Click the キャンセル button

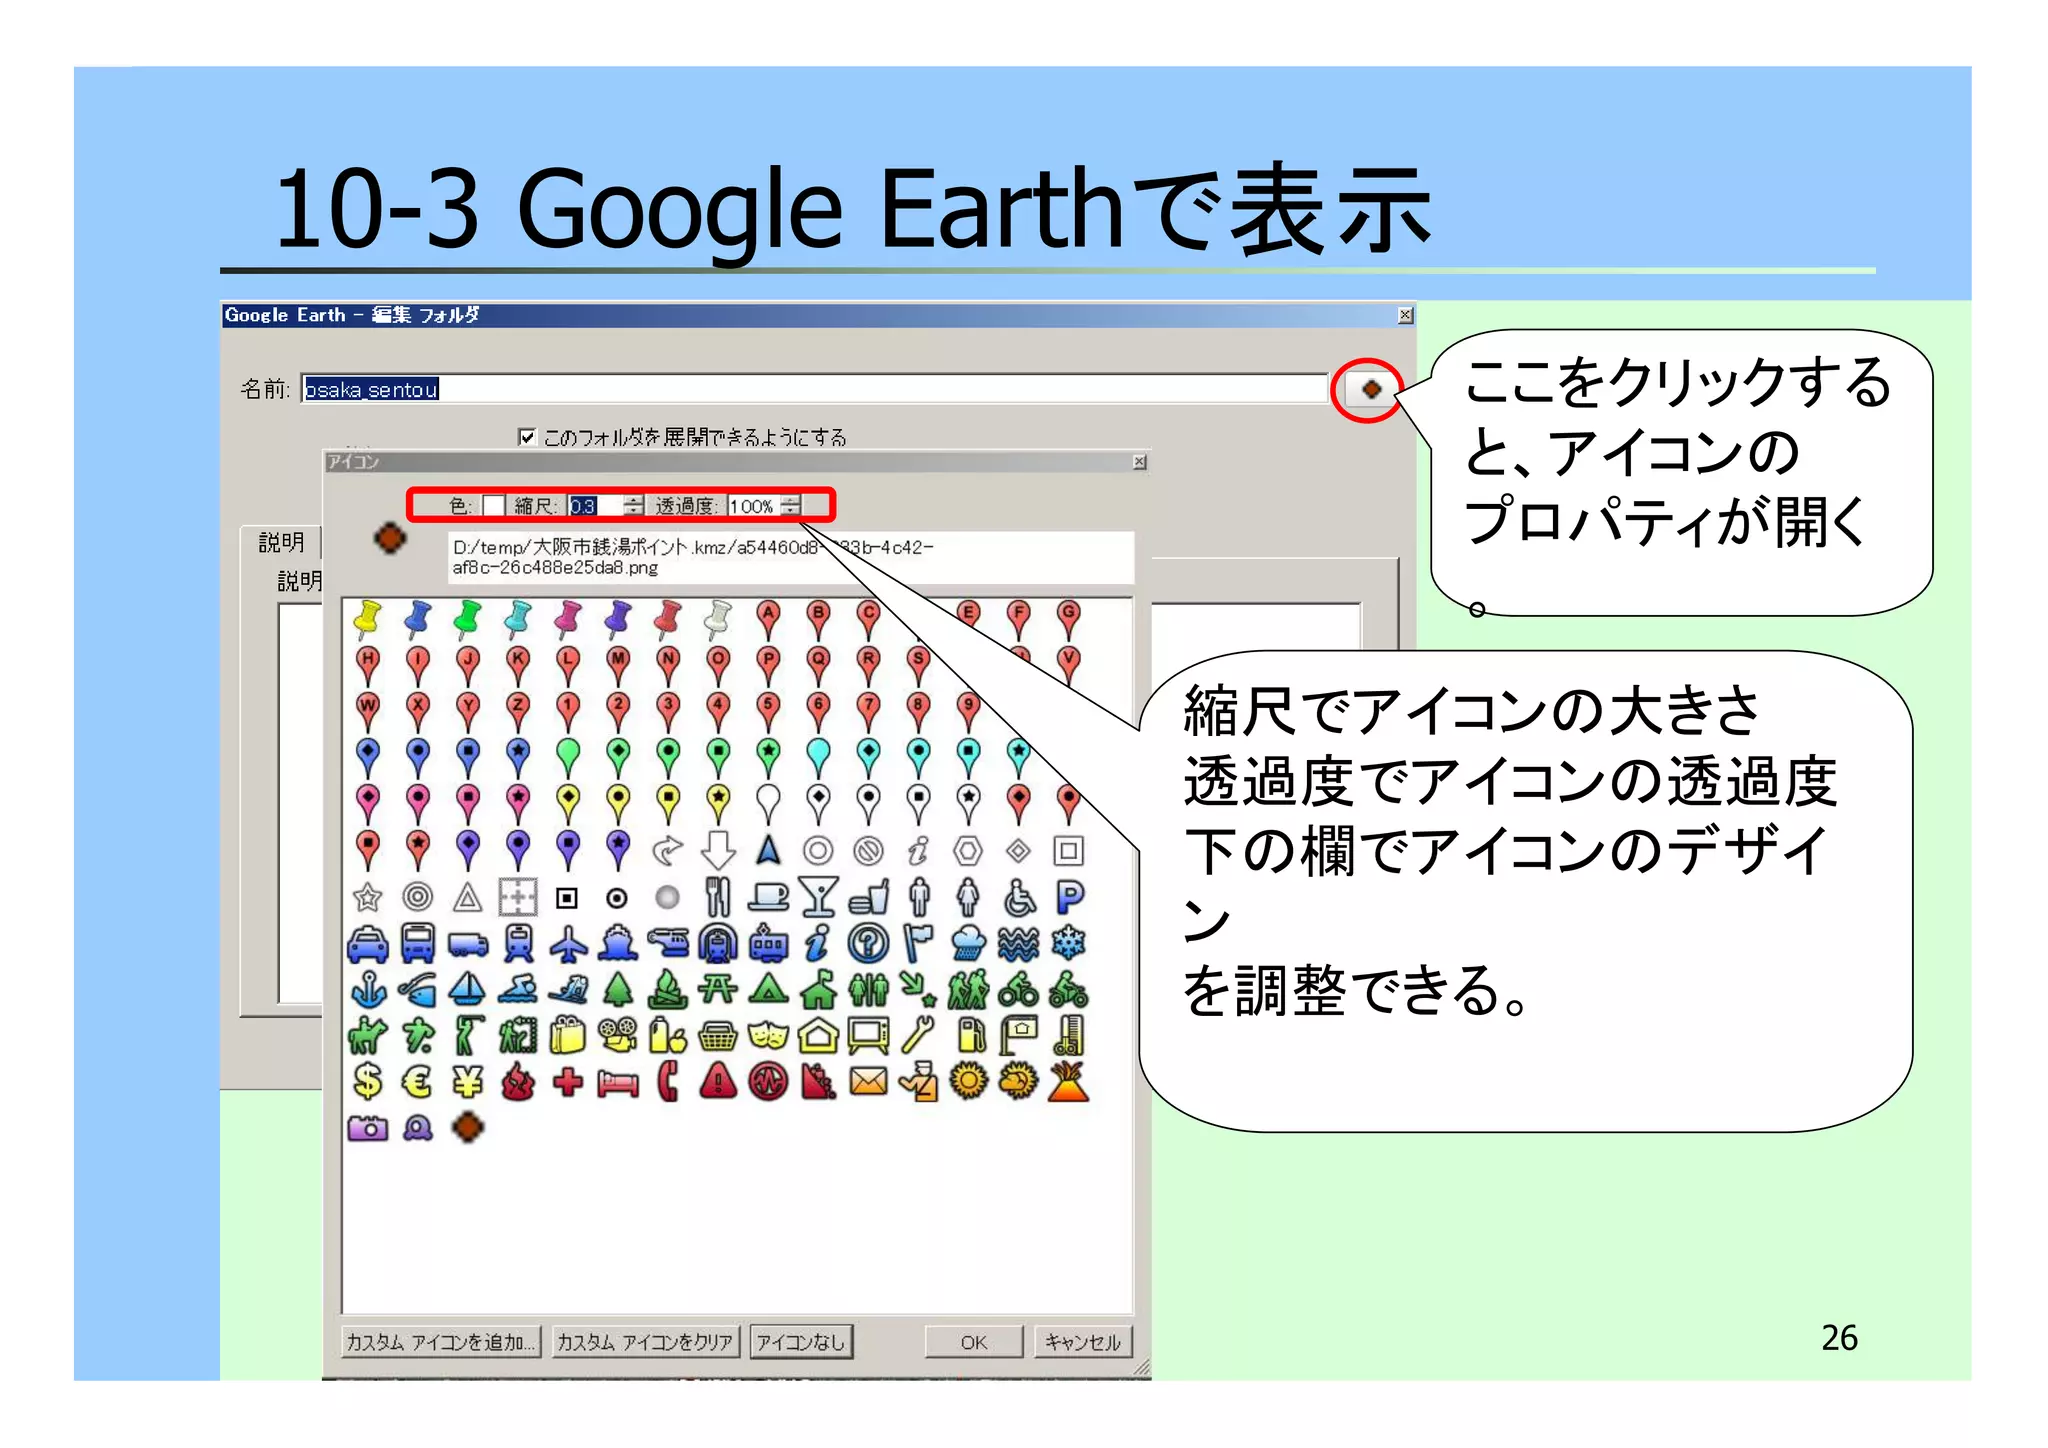1083,1342
